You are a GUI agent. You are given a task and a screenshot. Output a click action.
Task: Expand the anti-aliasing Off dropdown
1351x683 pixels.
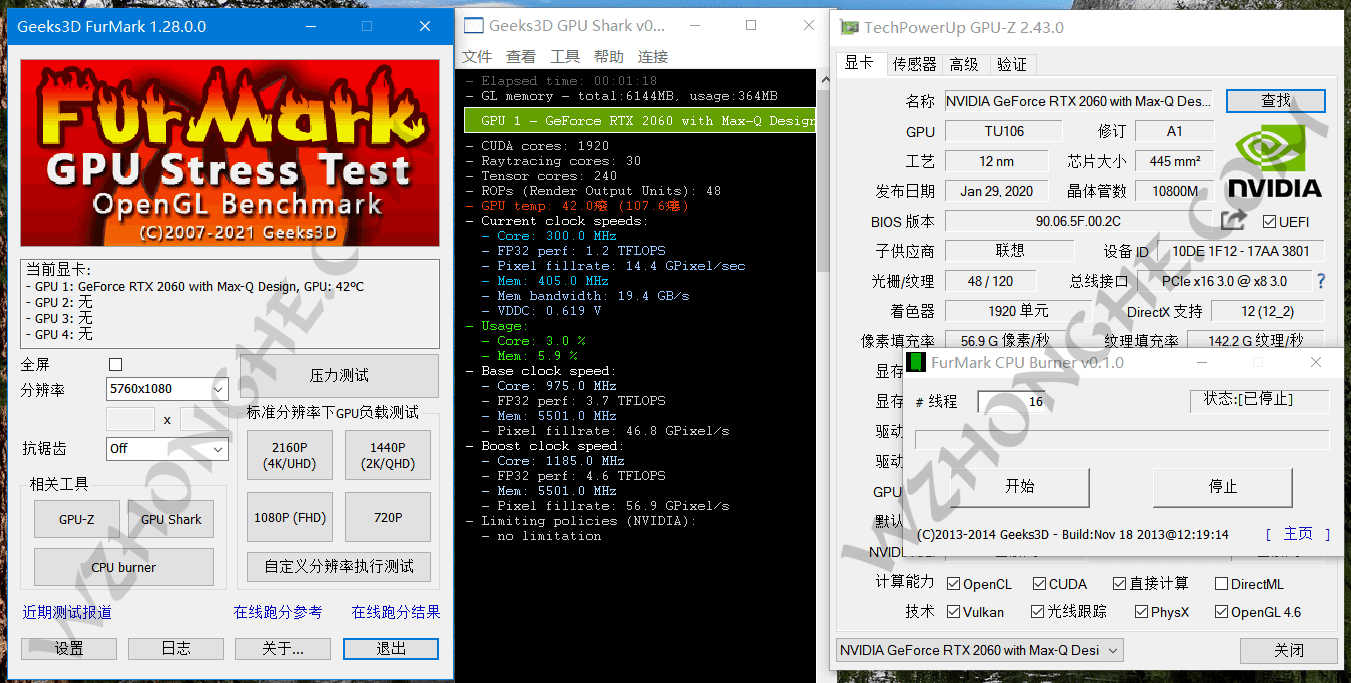tap(167, 449)
